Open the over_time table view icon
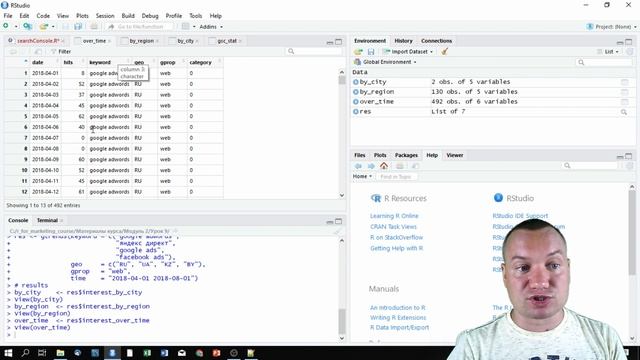 point(624,102)
